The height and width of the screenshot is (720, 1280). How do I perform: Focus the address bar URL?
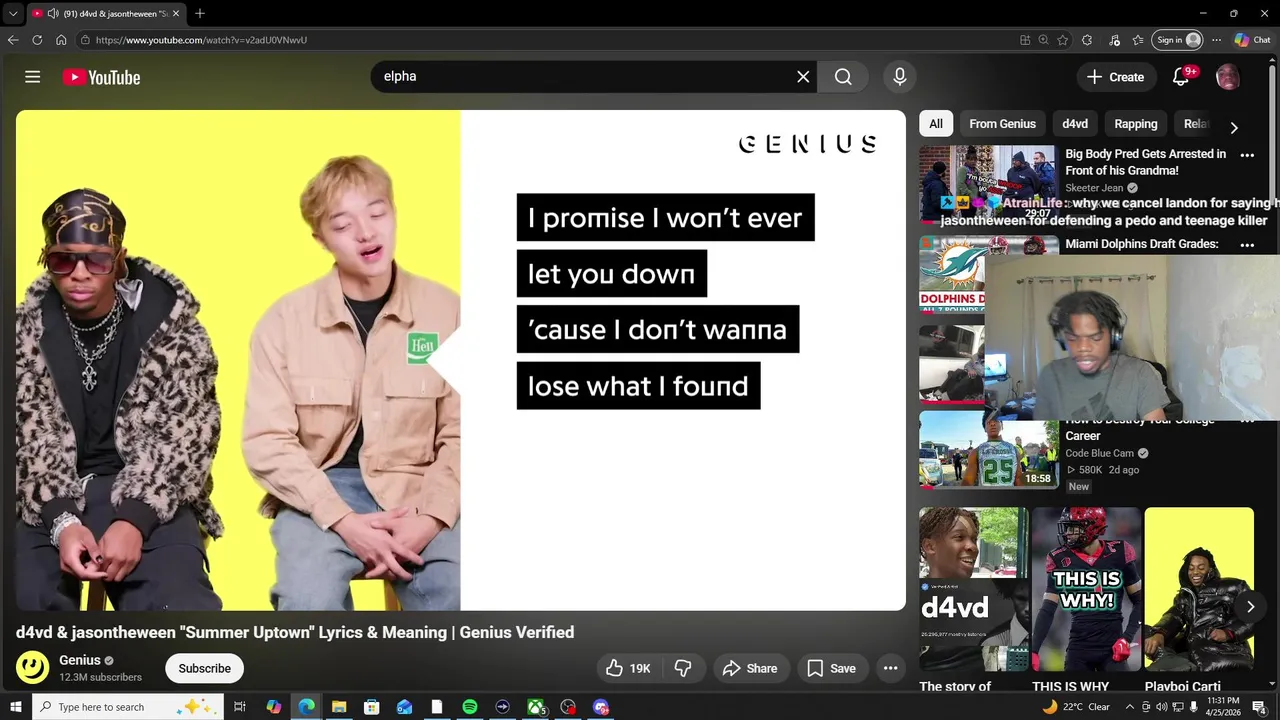[x=201, y=40]
